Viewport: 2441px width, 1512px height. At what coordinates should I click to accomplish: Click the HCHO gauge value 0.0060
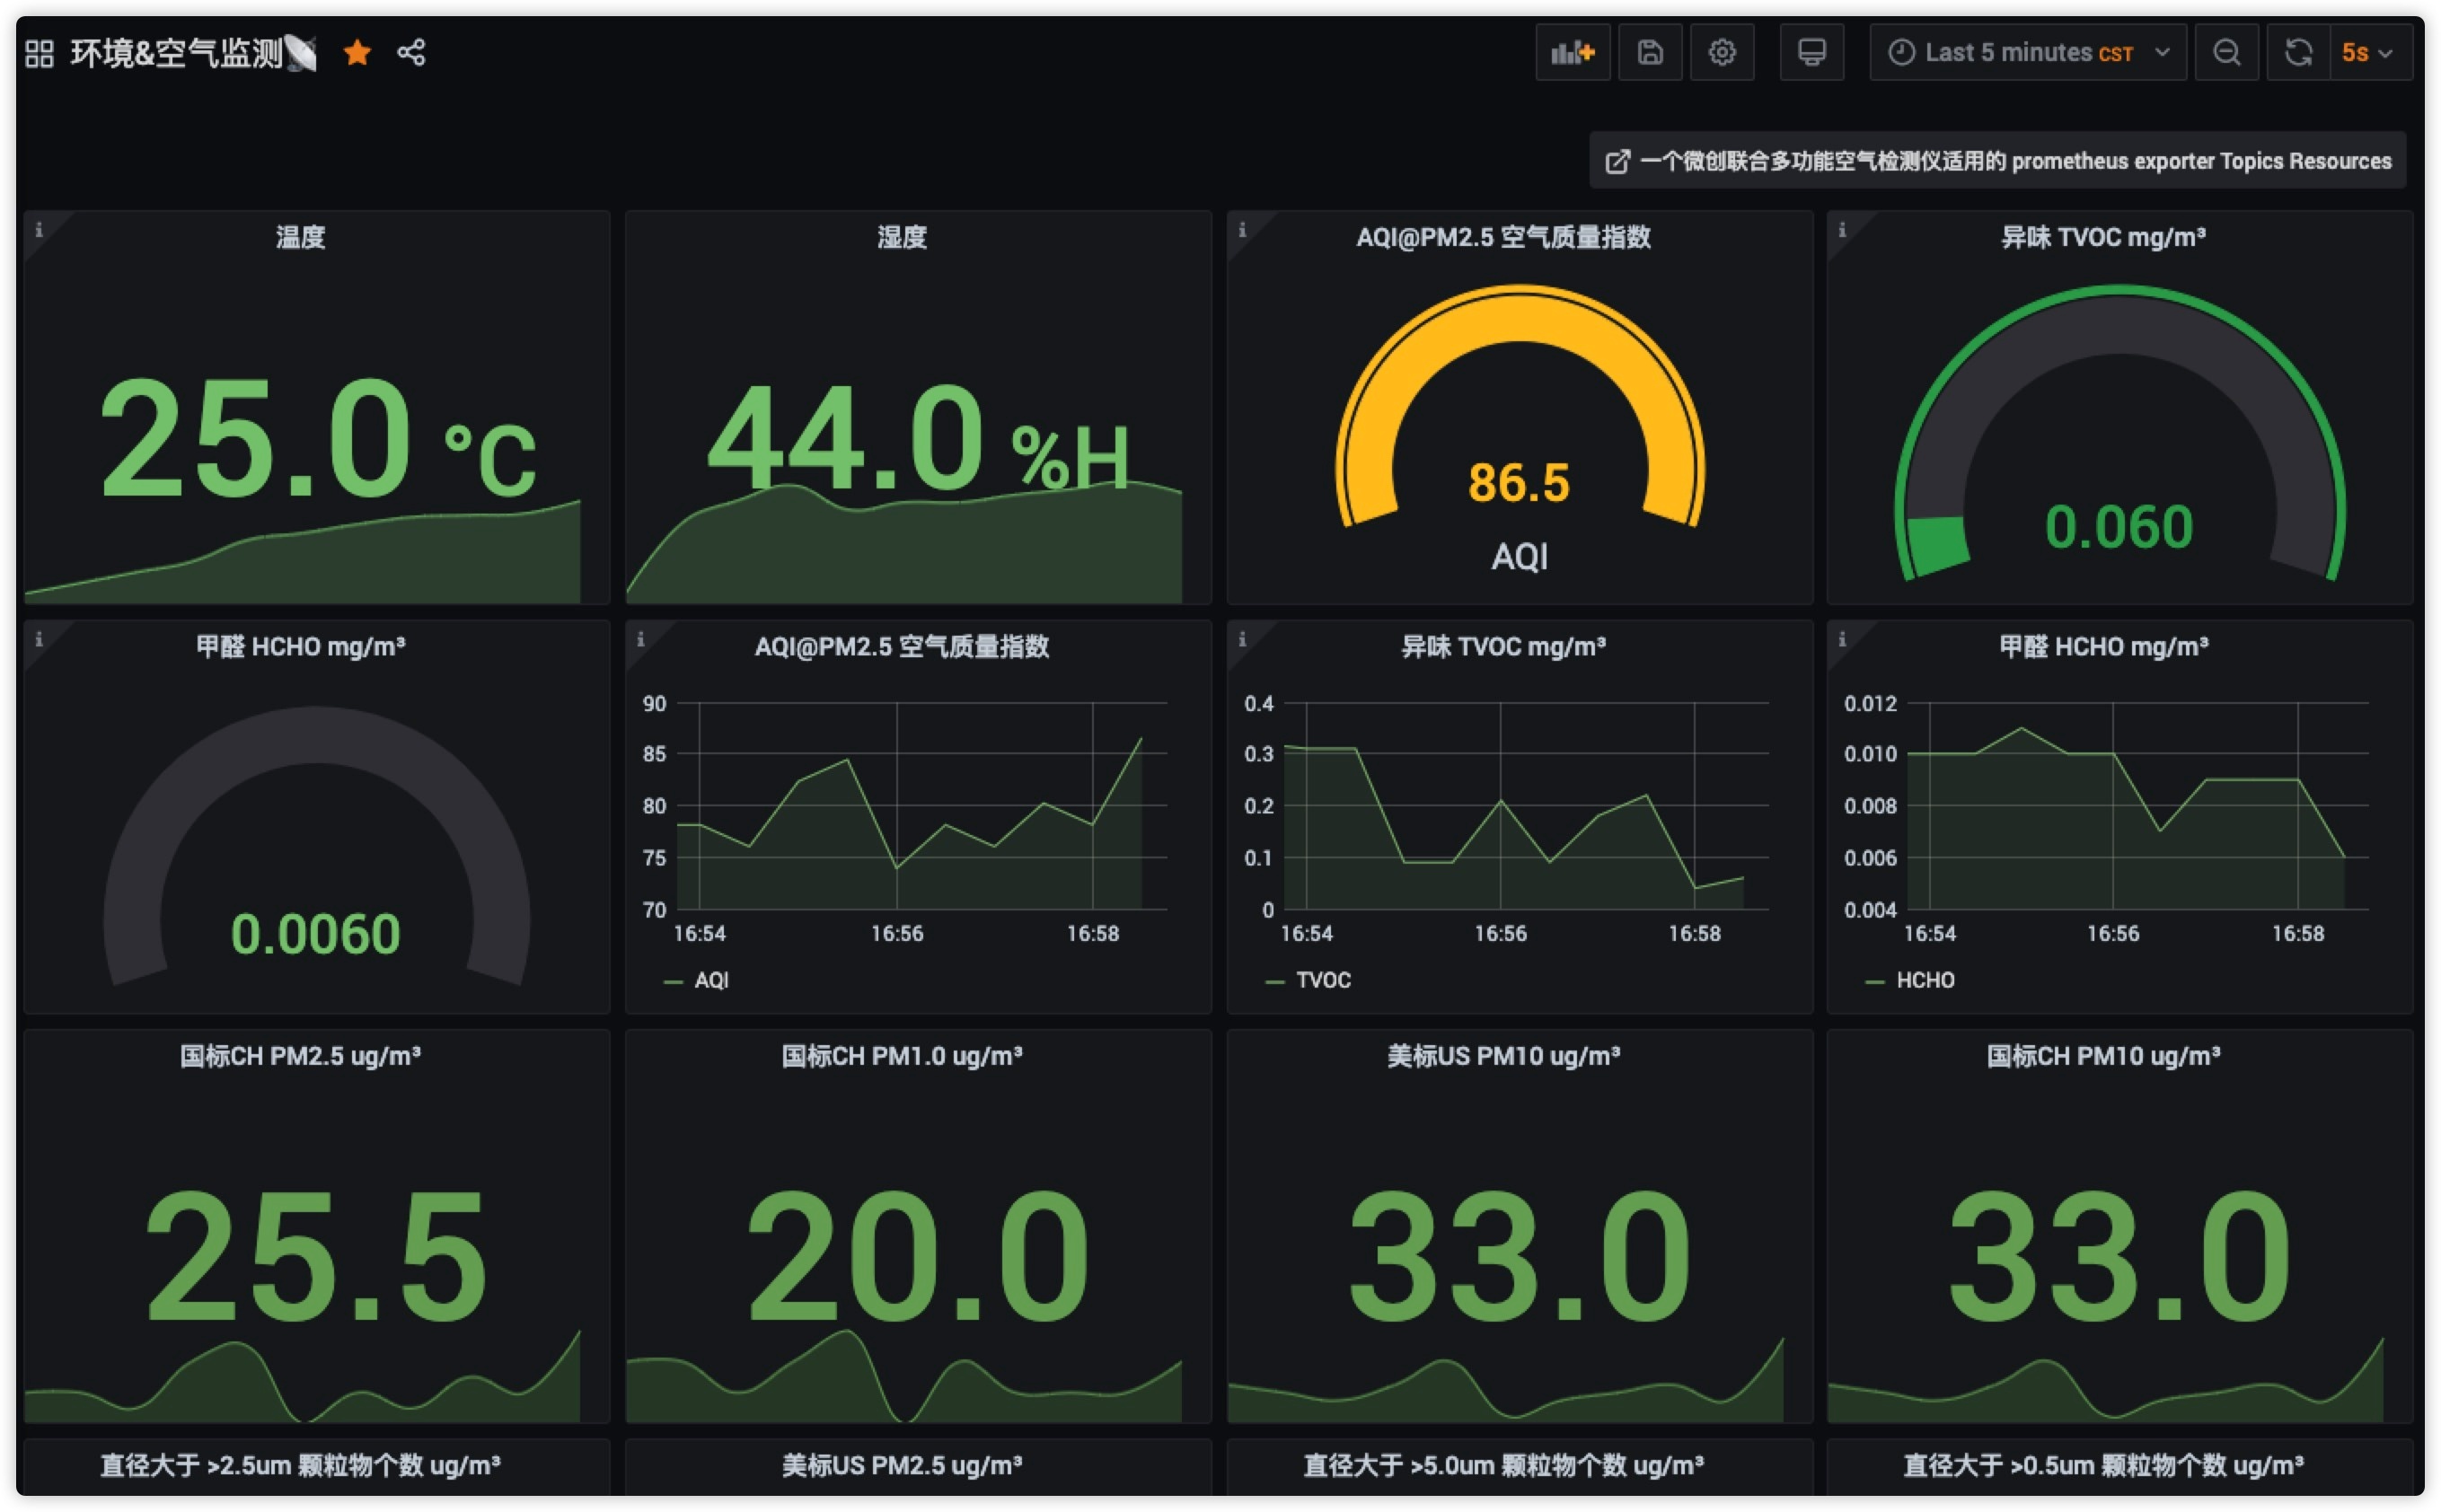[316, 934]
